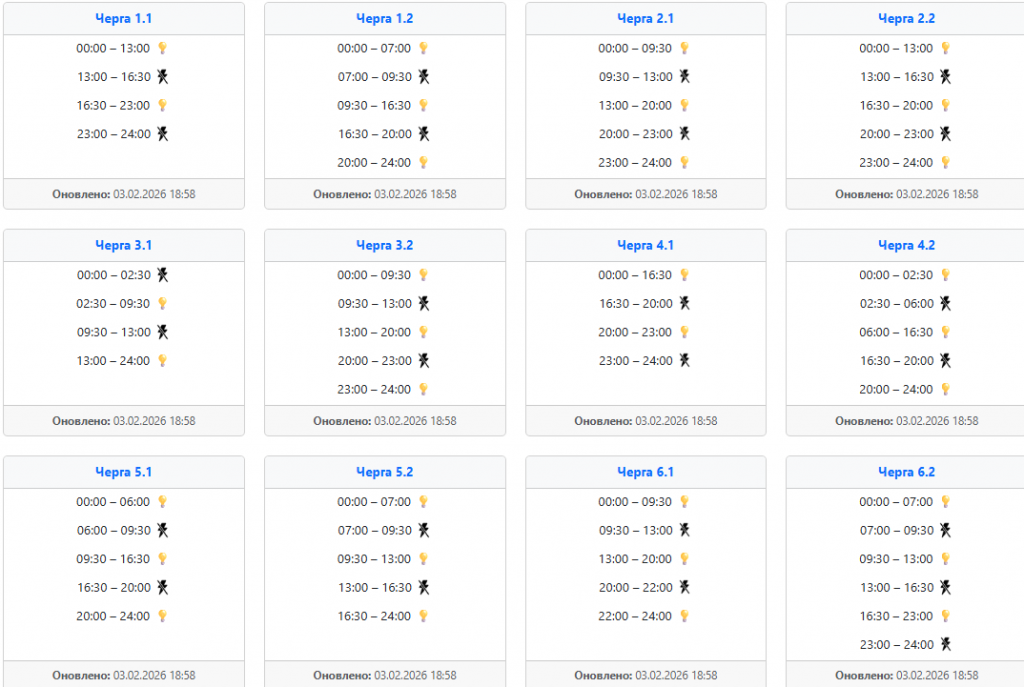Click the light bulb beside 16:30 – 24:00 in Черга 5.2
The height and width of the screenshot is (687, 1024).
[x=423, y=616]
